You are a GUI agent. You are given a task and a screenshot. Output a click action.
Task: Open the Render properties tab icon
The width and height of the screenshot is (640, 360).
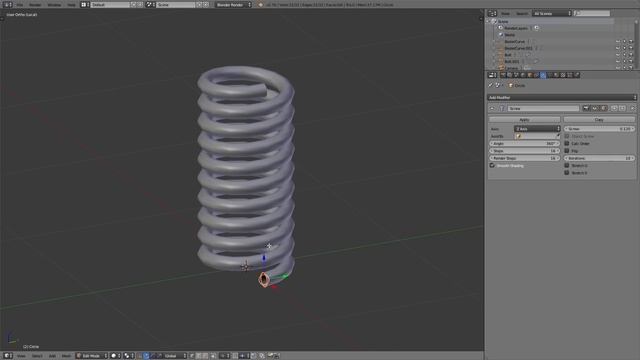click(x=503, y=75)
